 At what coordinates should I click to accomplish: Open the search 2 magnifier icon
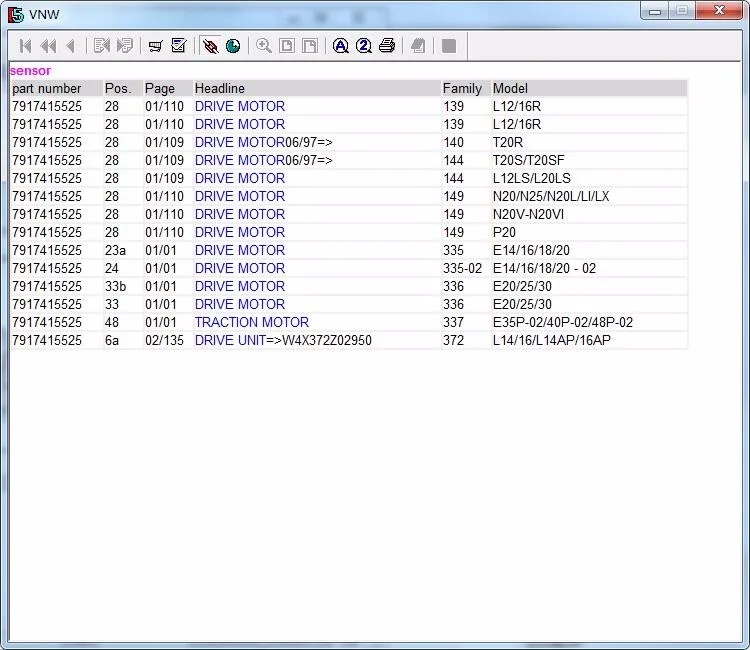pos(364,46)
